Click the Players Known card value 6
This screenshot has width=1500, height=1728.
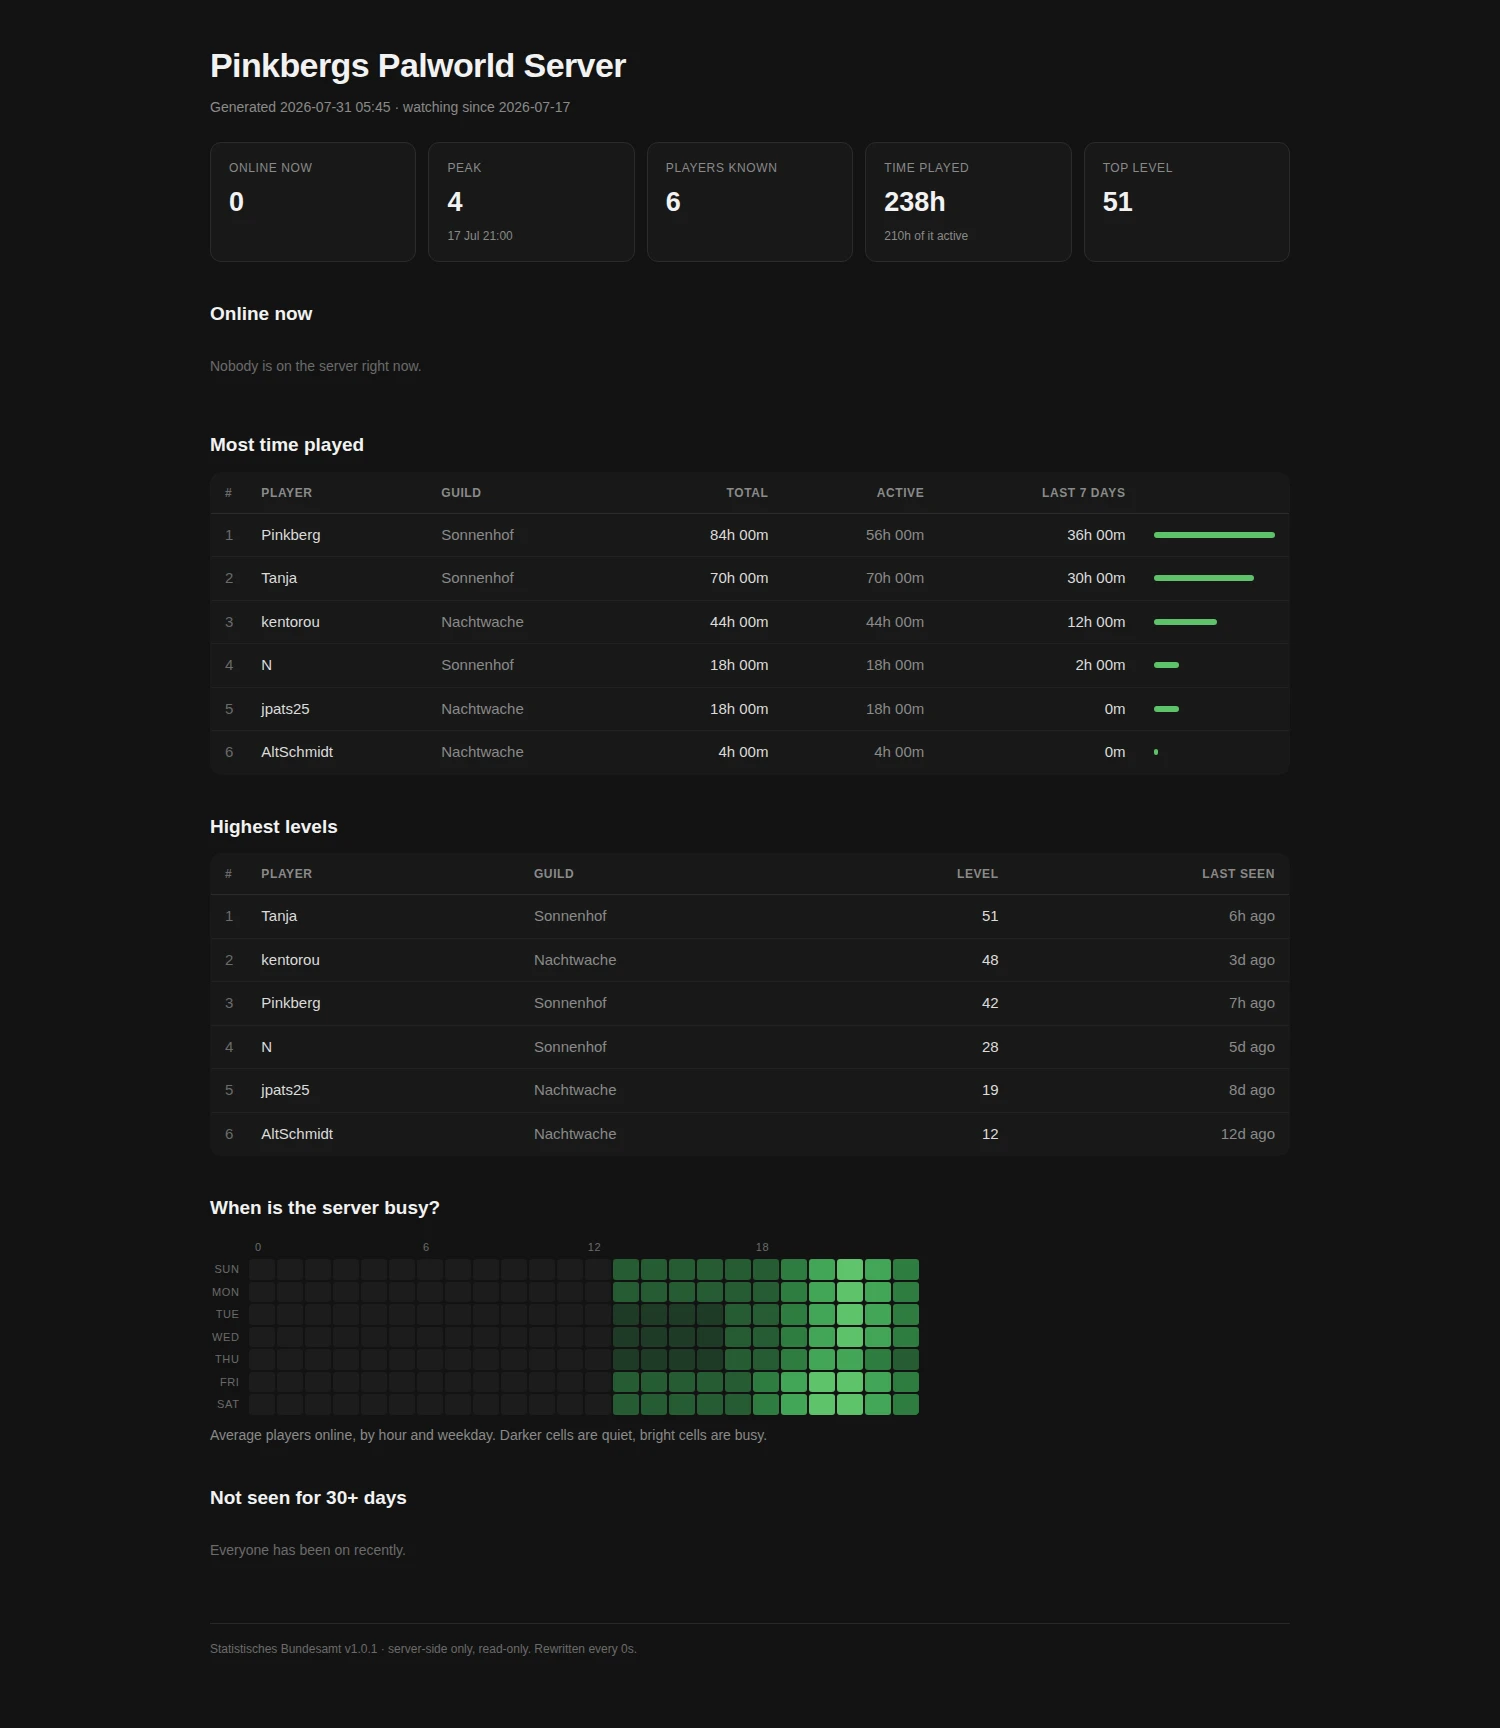(x=673, y=202)
